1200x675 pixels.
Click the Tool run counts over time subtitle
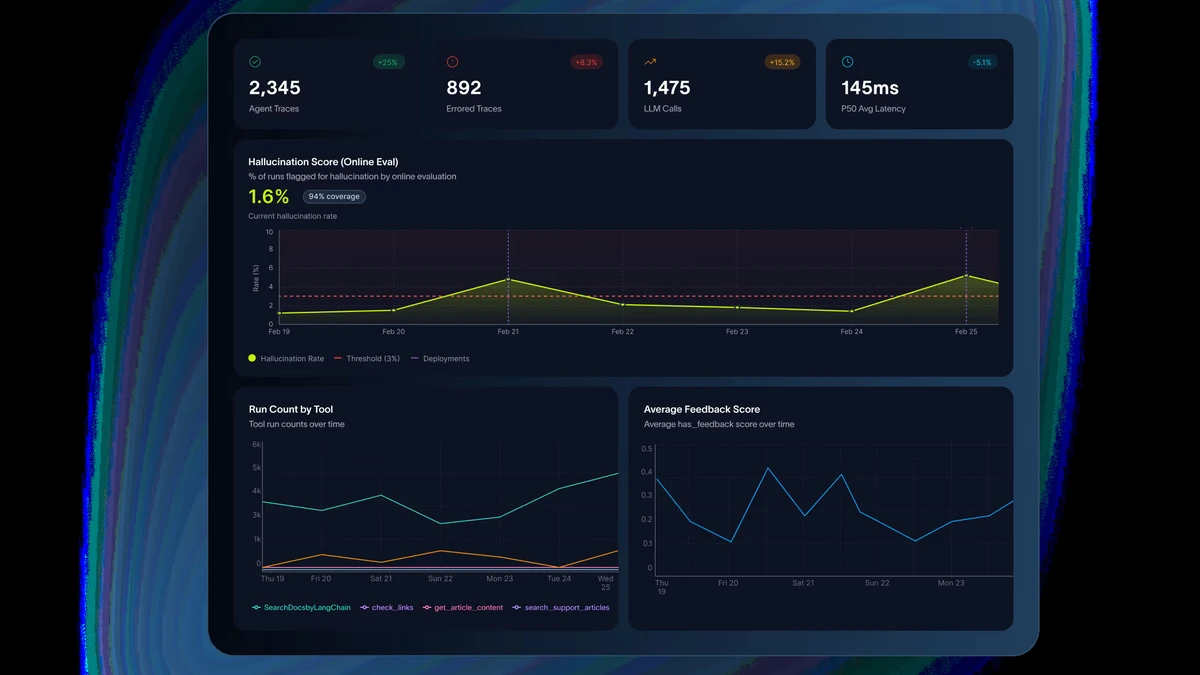click(297, 425)
